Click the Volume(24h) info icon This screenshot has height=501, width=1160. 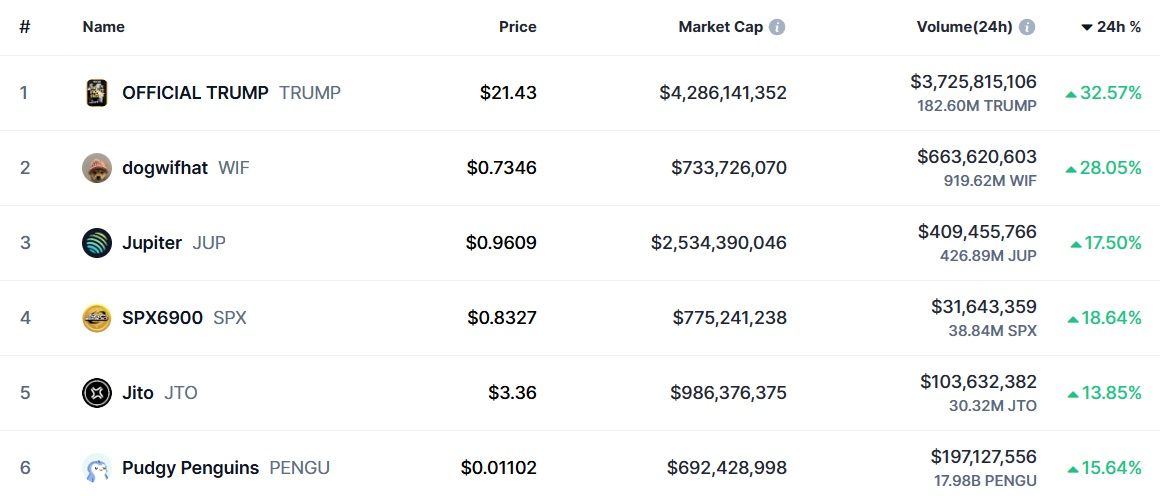coord(1027,27)
